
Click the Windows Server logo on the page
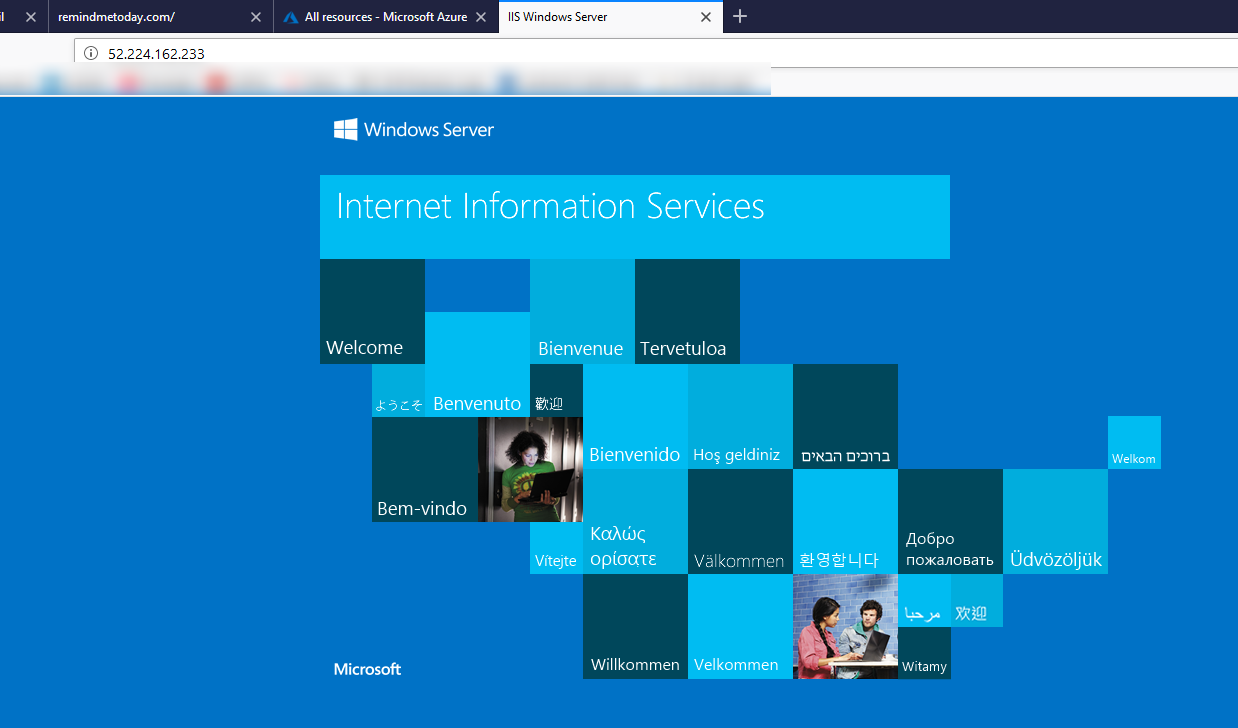[x=414, y=129]
